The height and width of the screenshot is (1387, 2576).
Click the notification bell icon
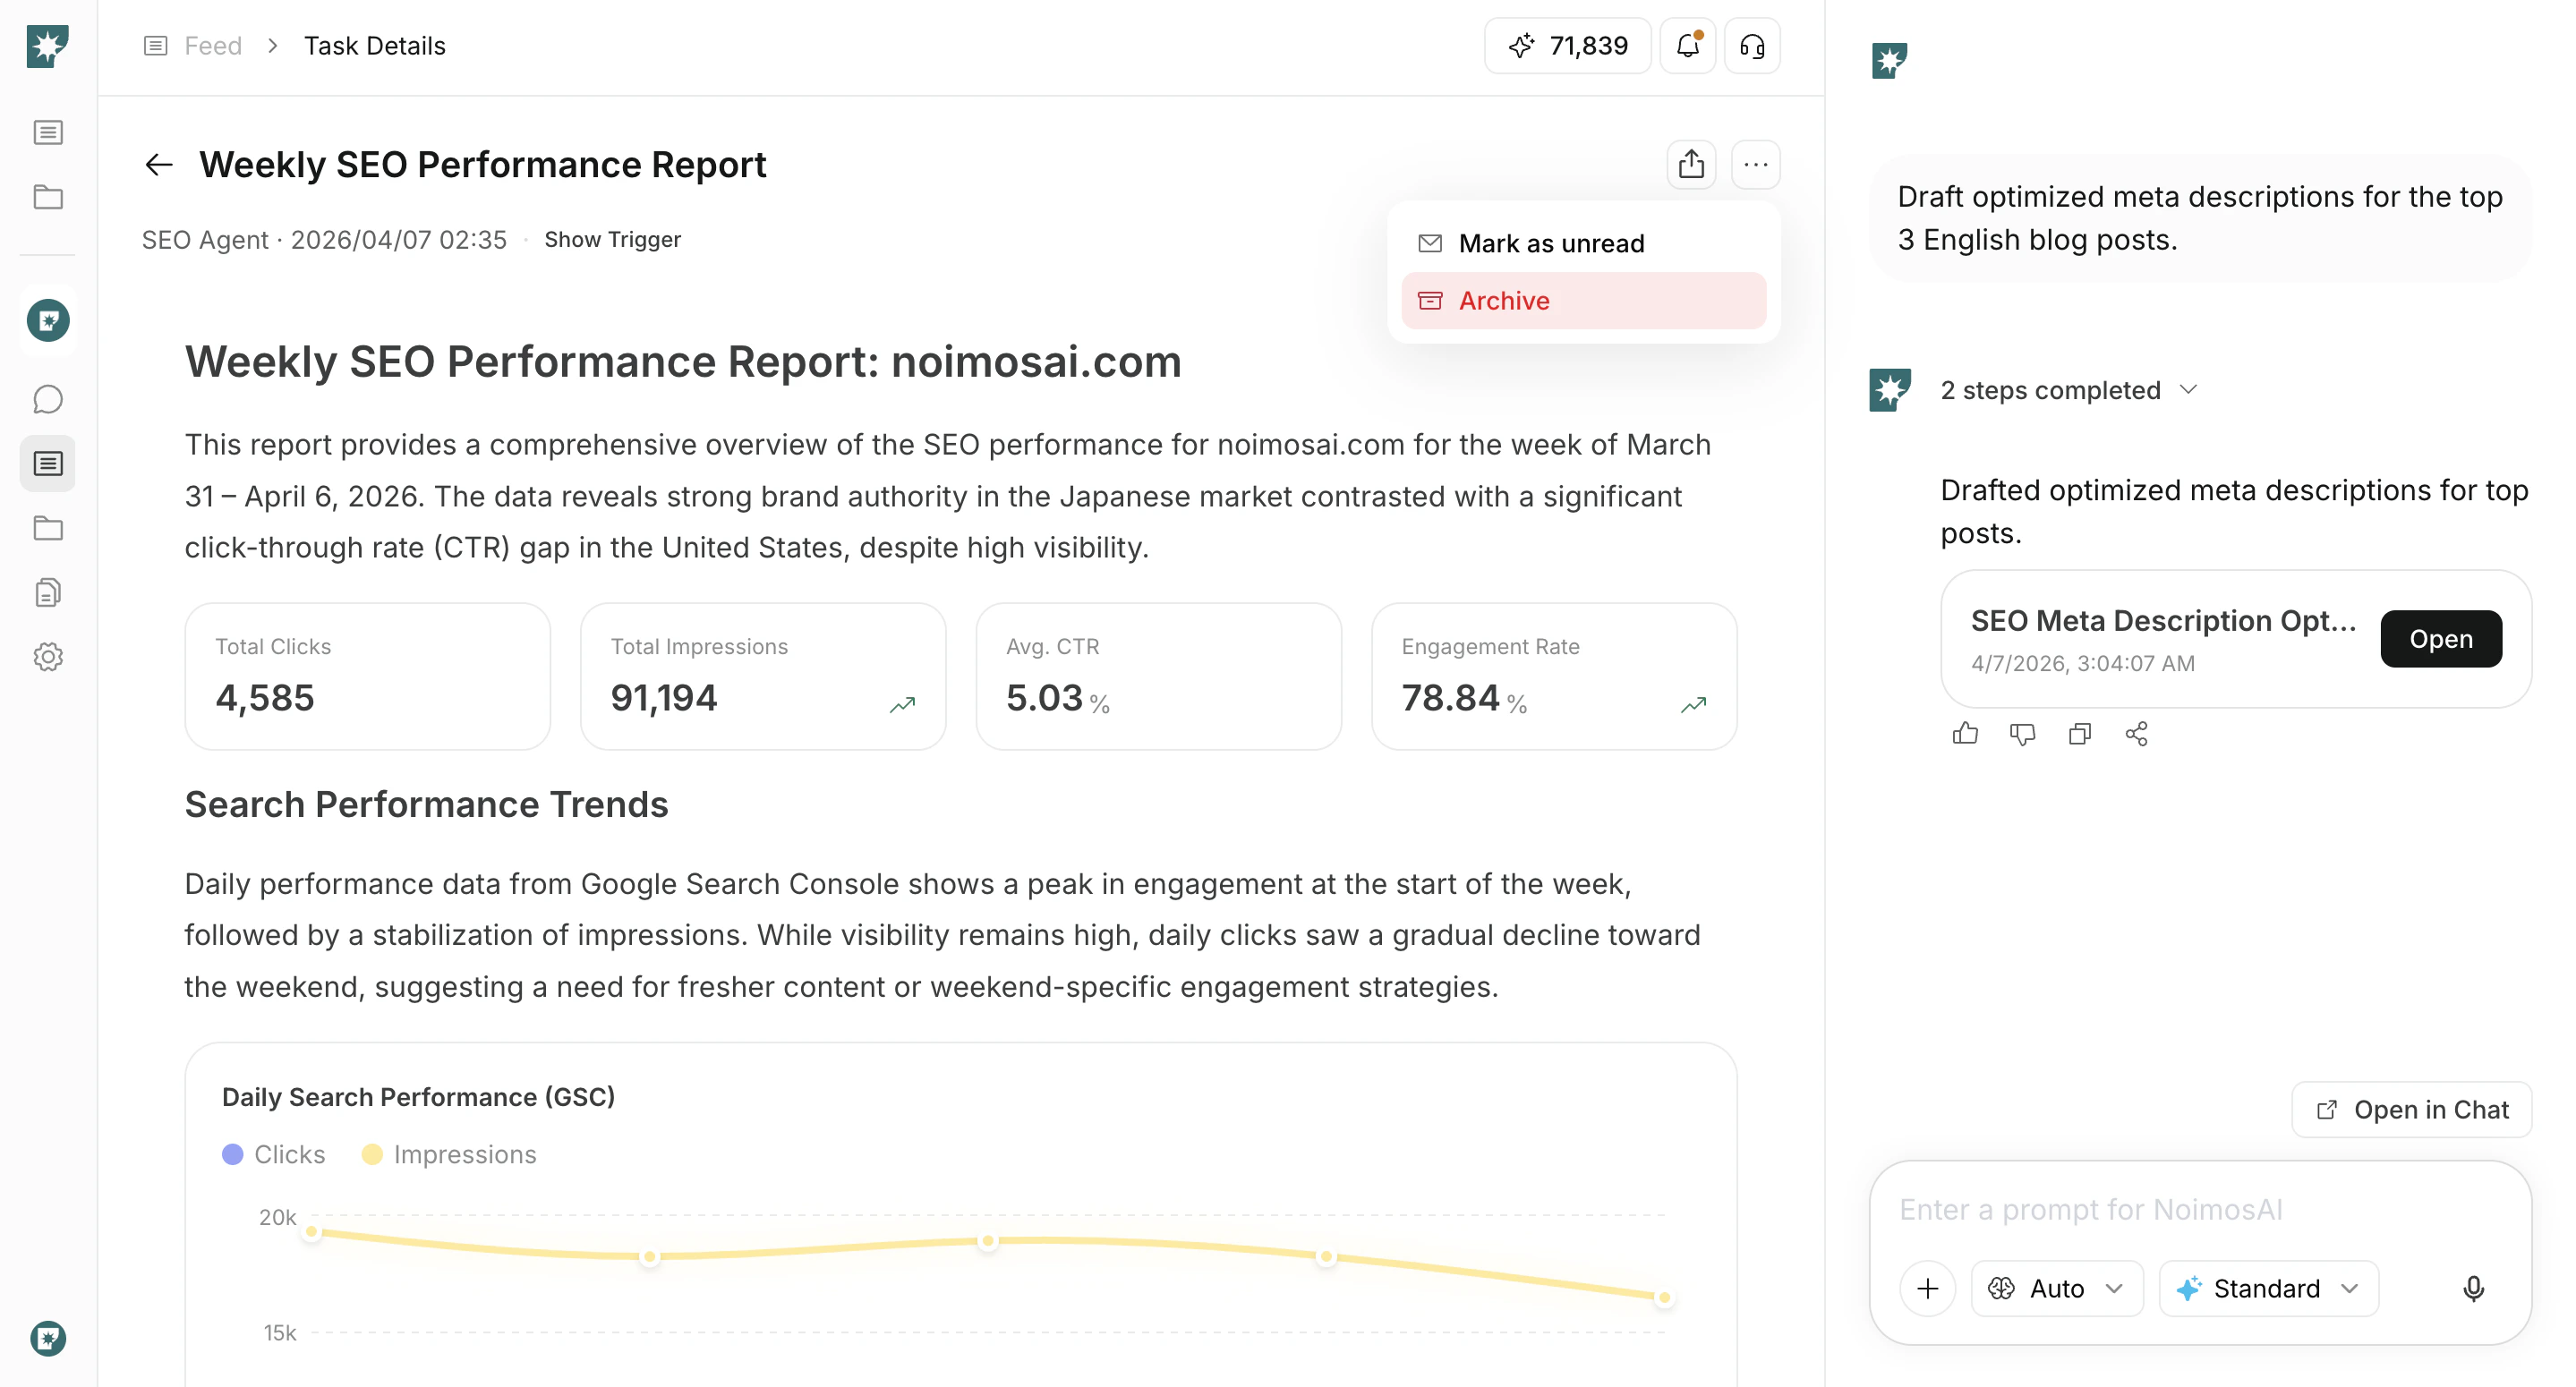[1687, 46]
